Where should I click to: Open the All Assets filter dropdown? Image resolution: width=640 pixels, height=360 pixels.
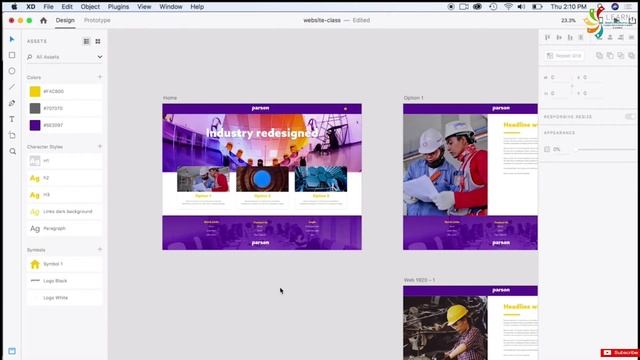pos(100,57)
